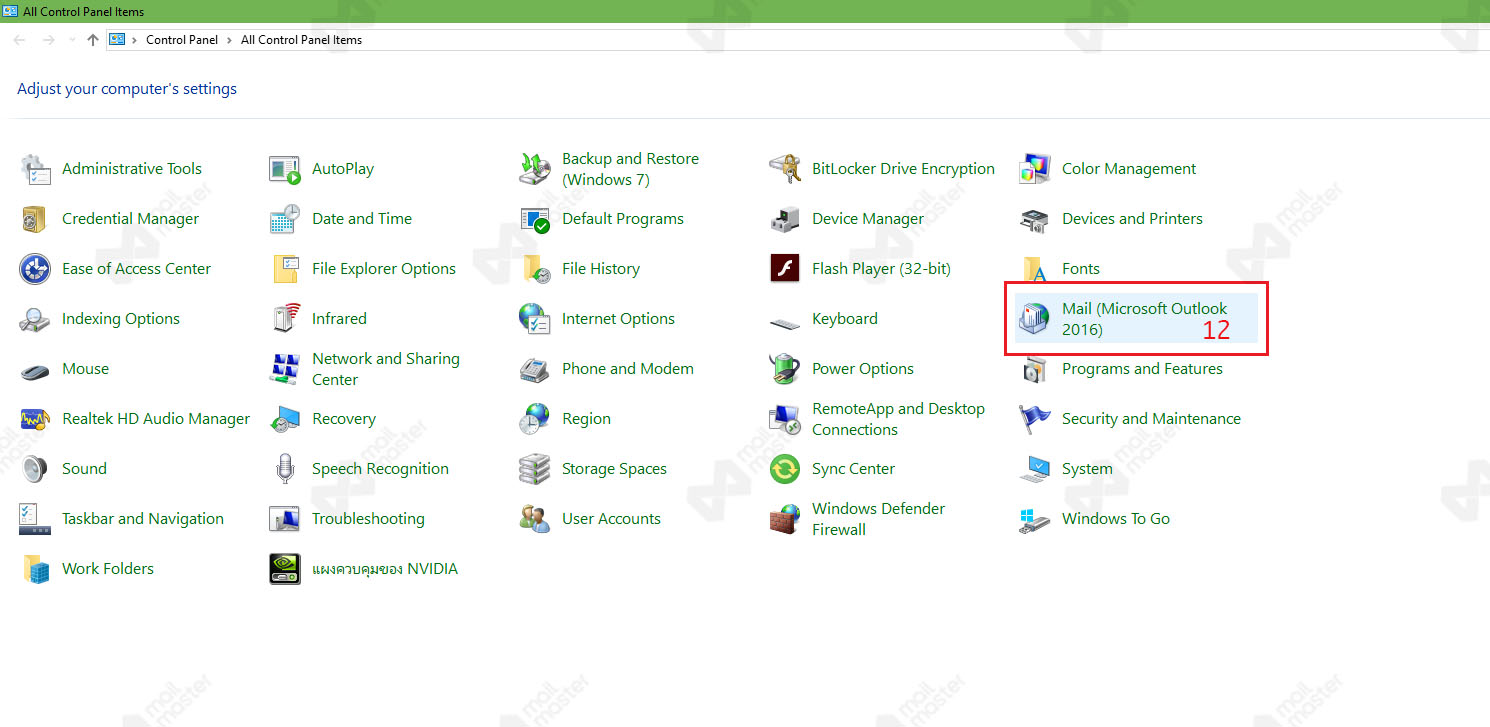Open Backup and Restore (Windows 7) icon

[x=535, y=169]
